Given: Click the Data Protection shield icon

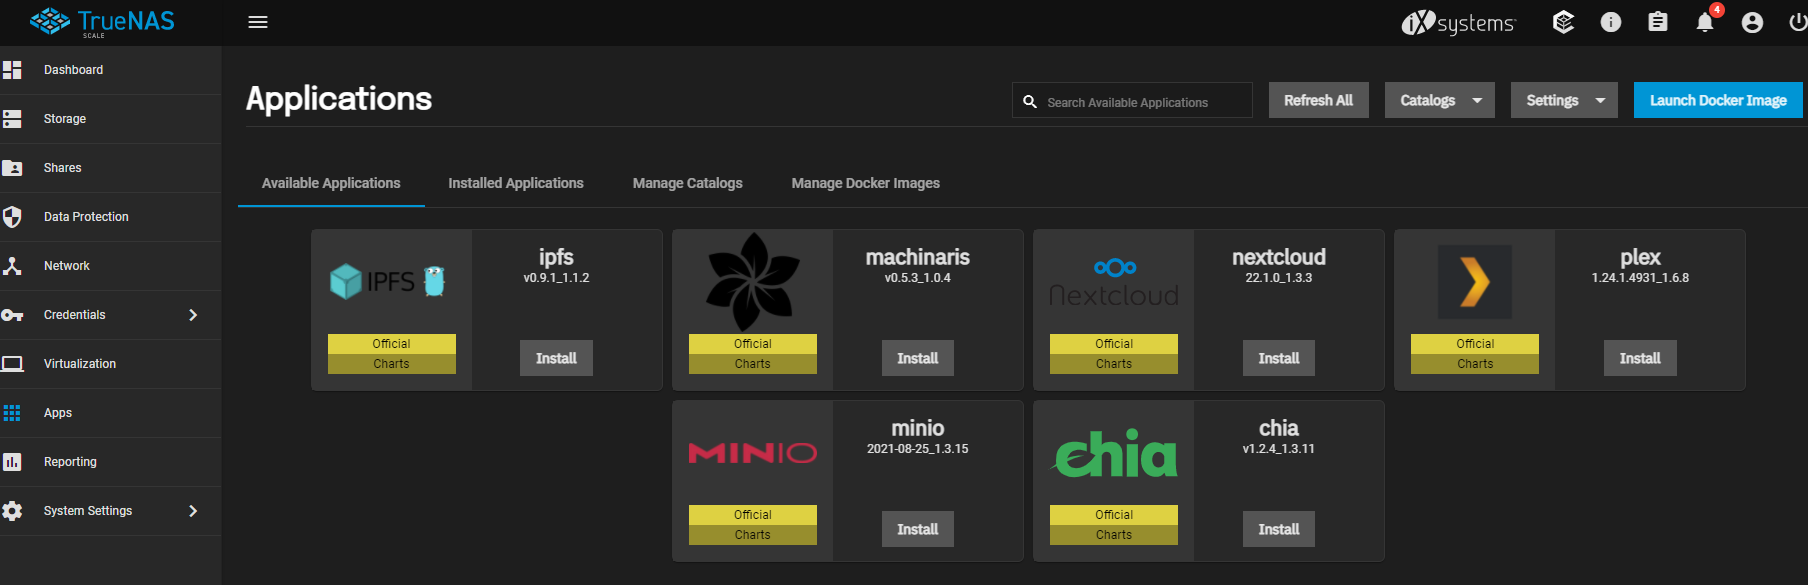Looking at the screenshot, I should 12,217.
